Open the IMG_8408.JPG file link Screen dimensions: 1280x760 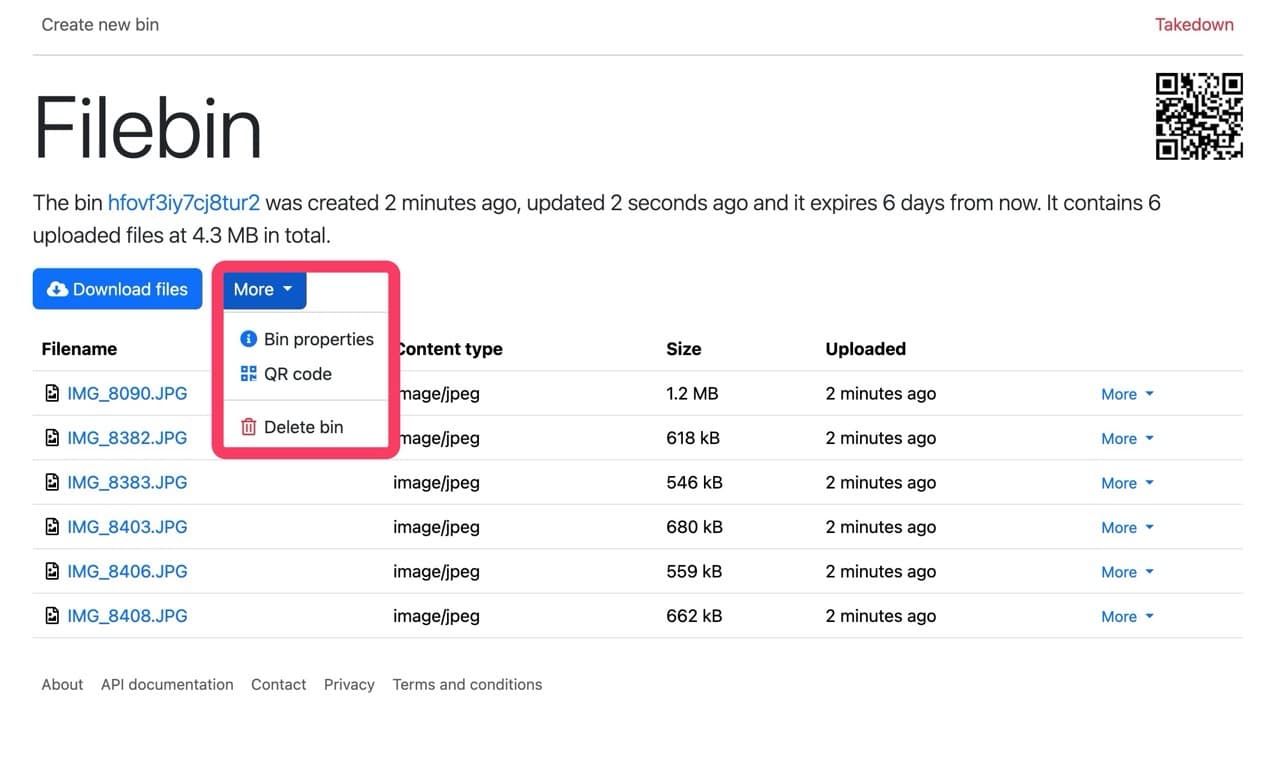pos(127,616)
